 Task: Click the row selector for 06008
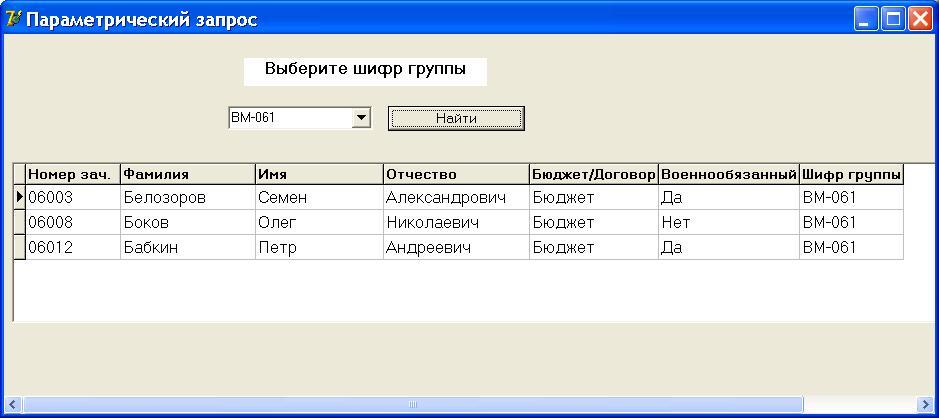(x=19, y=222)
